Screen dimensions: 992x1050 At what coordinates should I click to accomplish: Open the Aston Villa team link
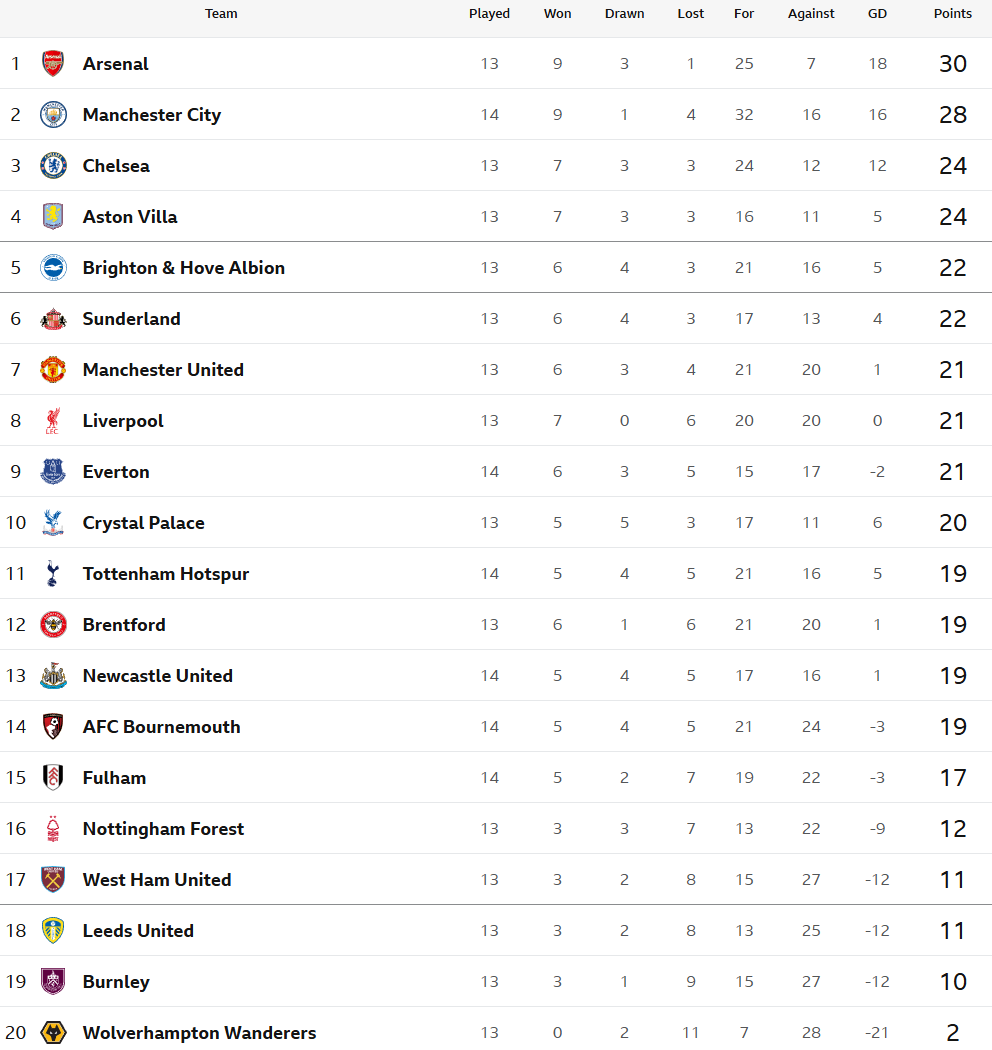point(130,217)
